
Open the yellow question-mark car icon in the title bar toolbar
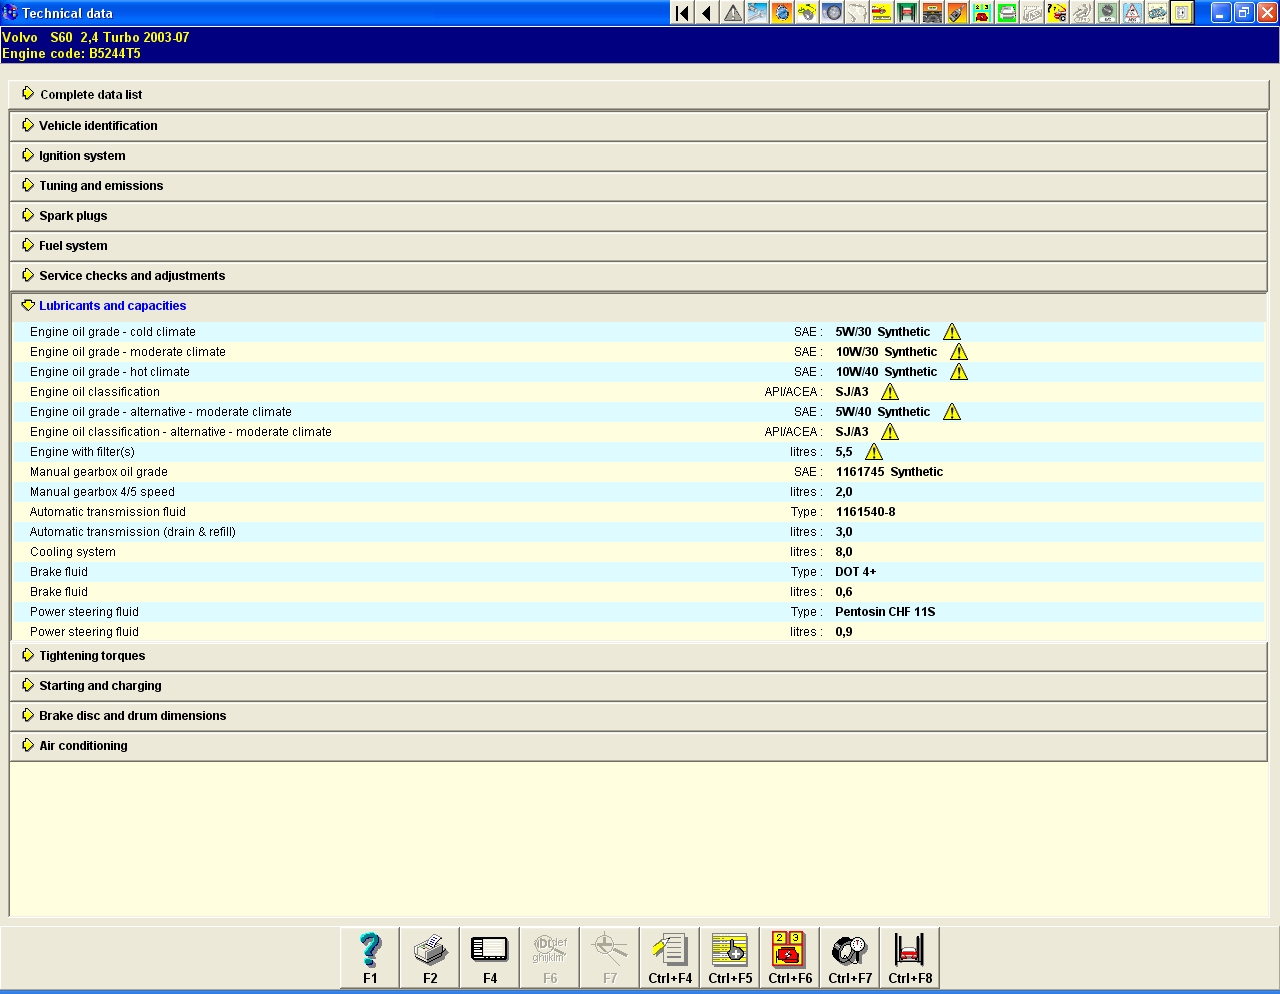pyautogui.click(x=1057, y=13)
